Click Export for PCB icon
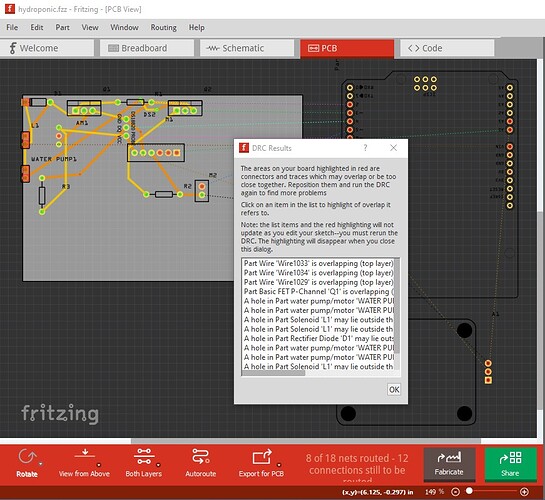The image size is (545, 500). [x=261, y=457]
